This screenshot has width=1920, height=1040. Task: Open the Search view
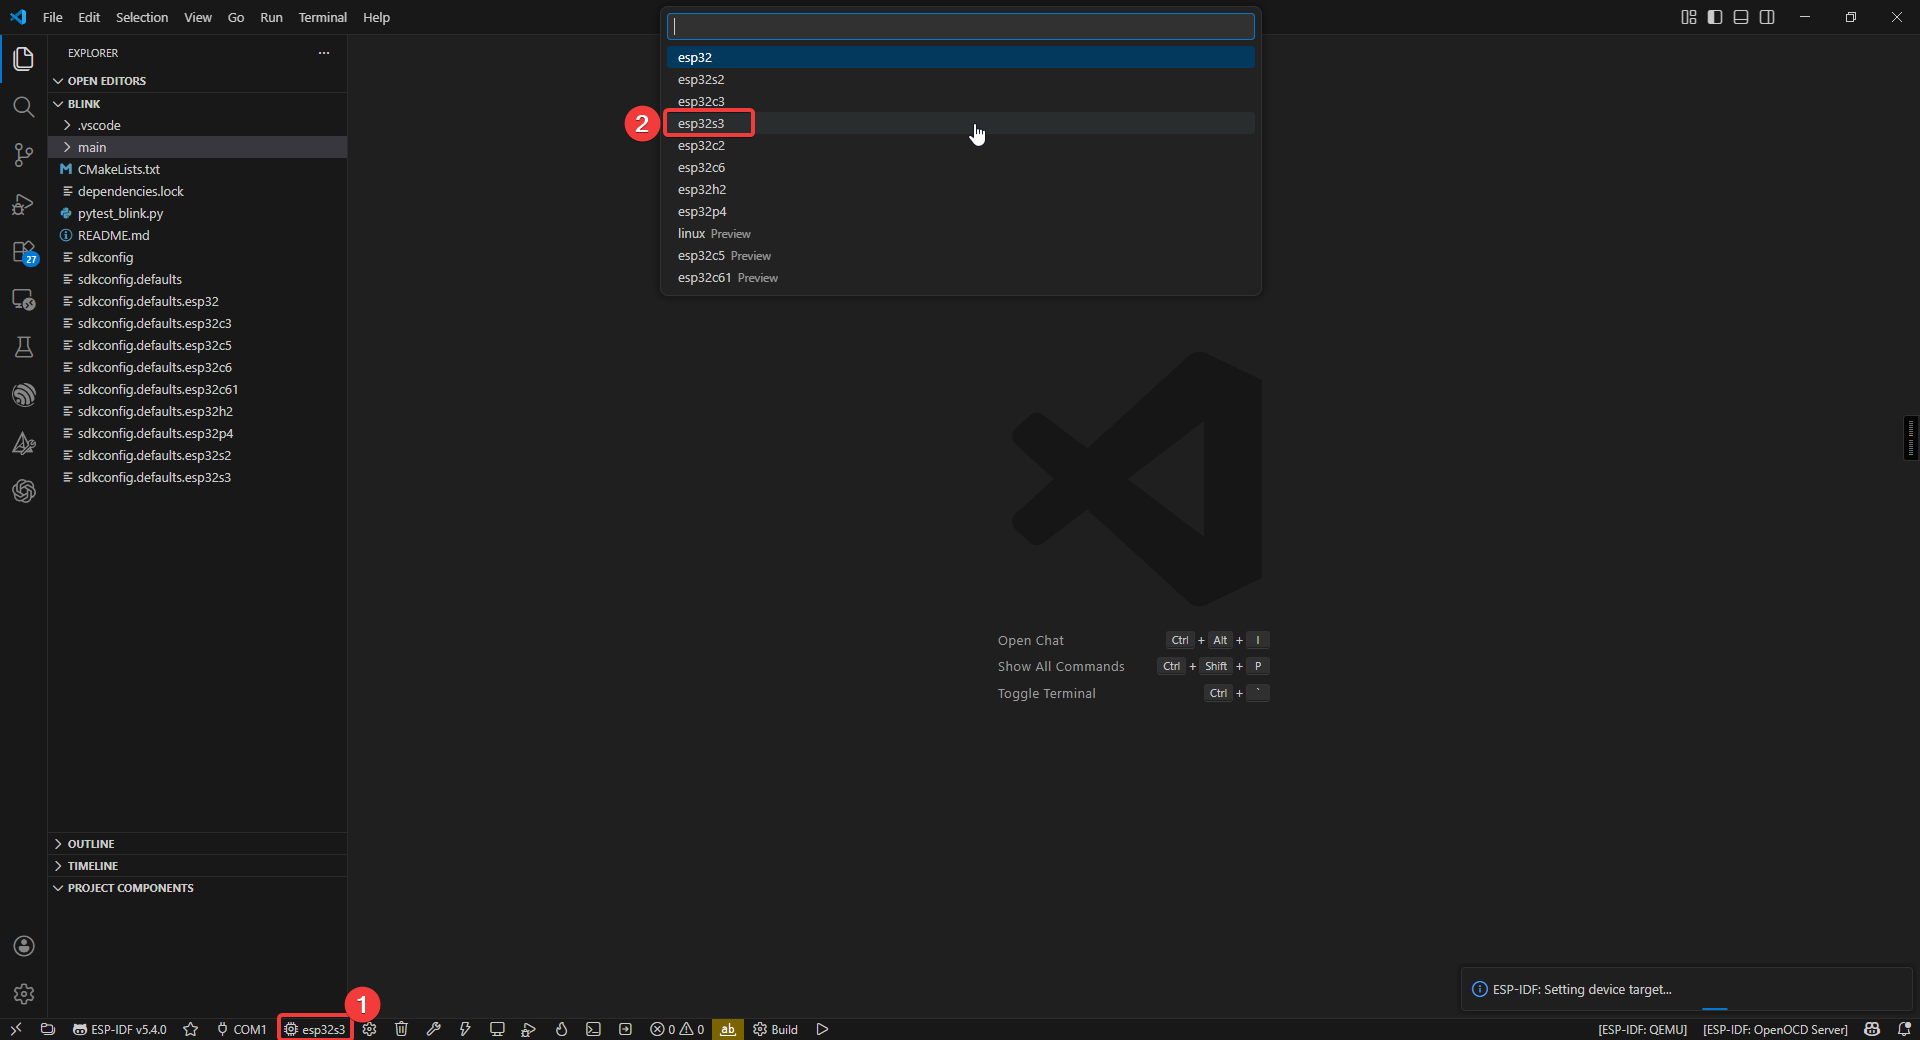click(24, 107)
